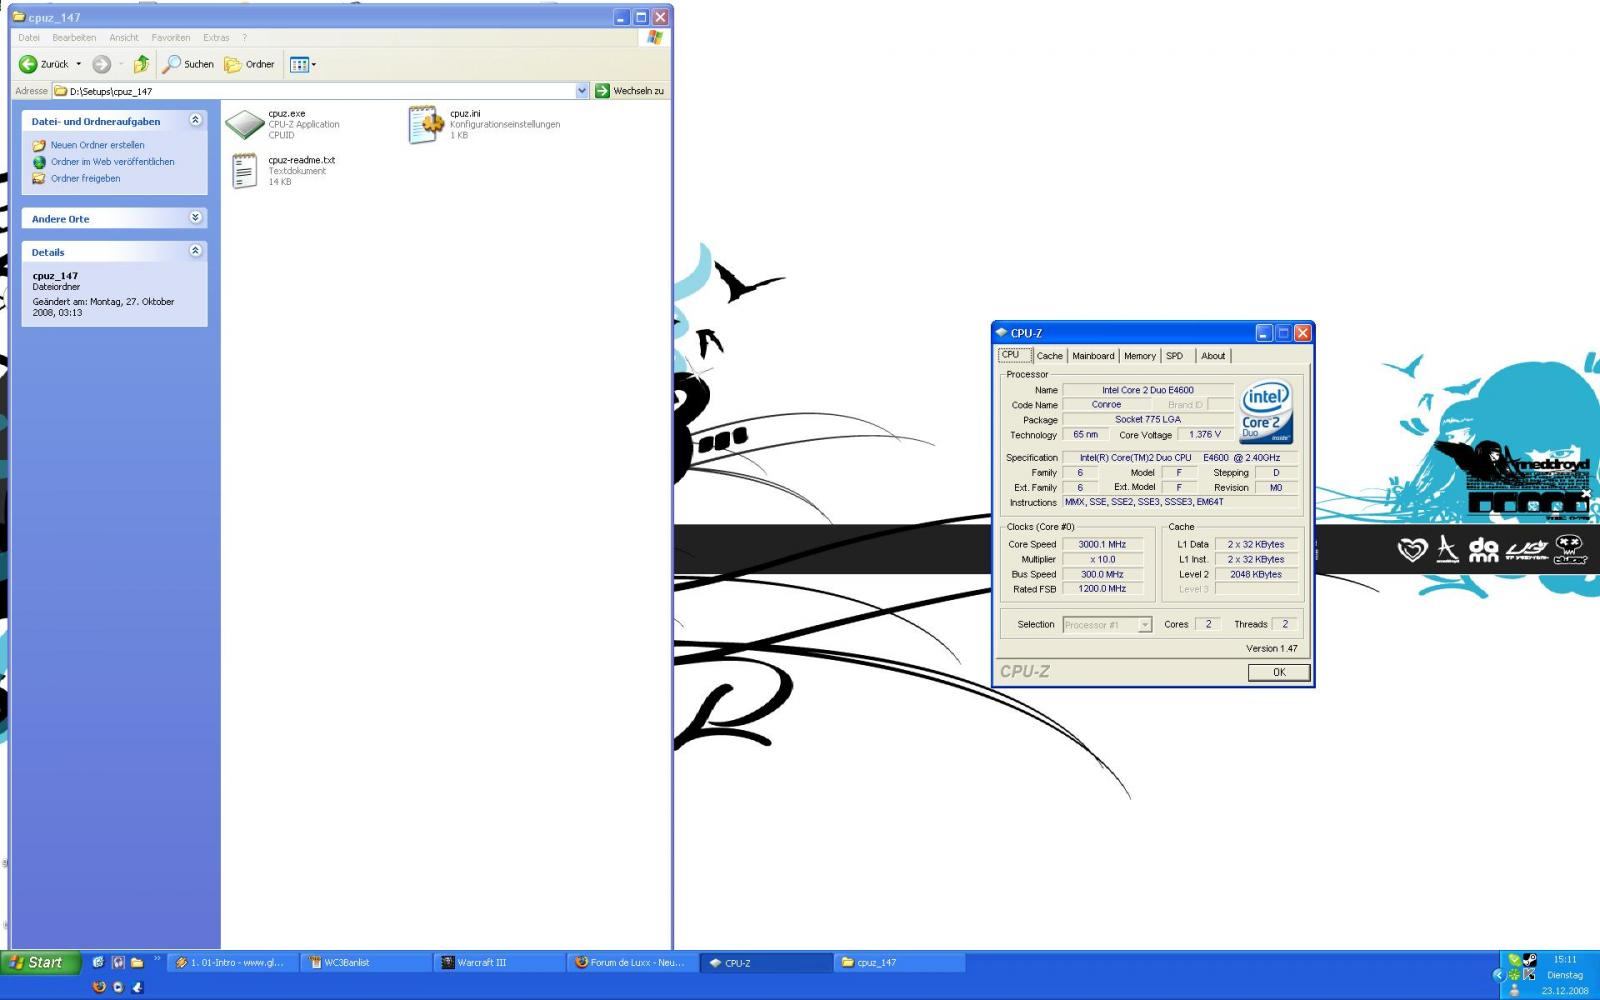Open the Favoriten menu
The height and width of the screenshot is (1000, 1600).
tap(171, 38)
